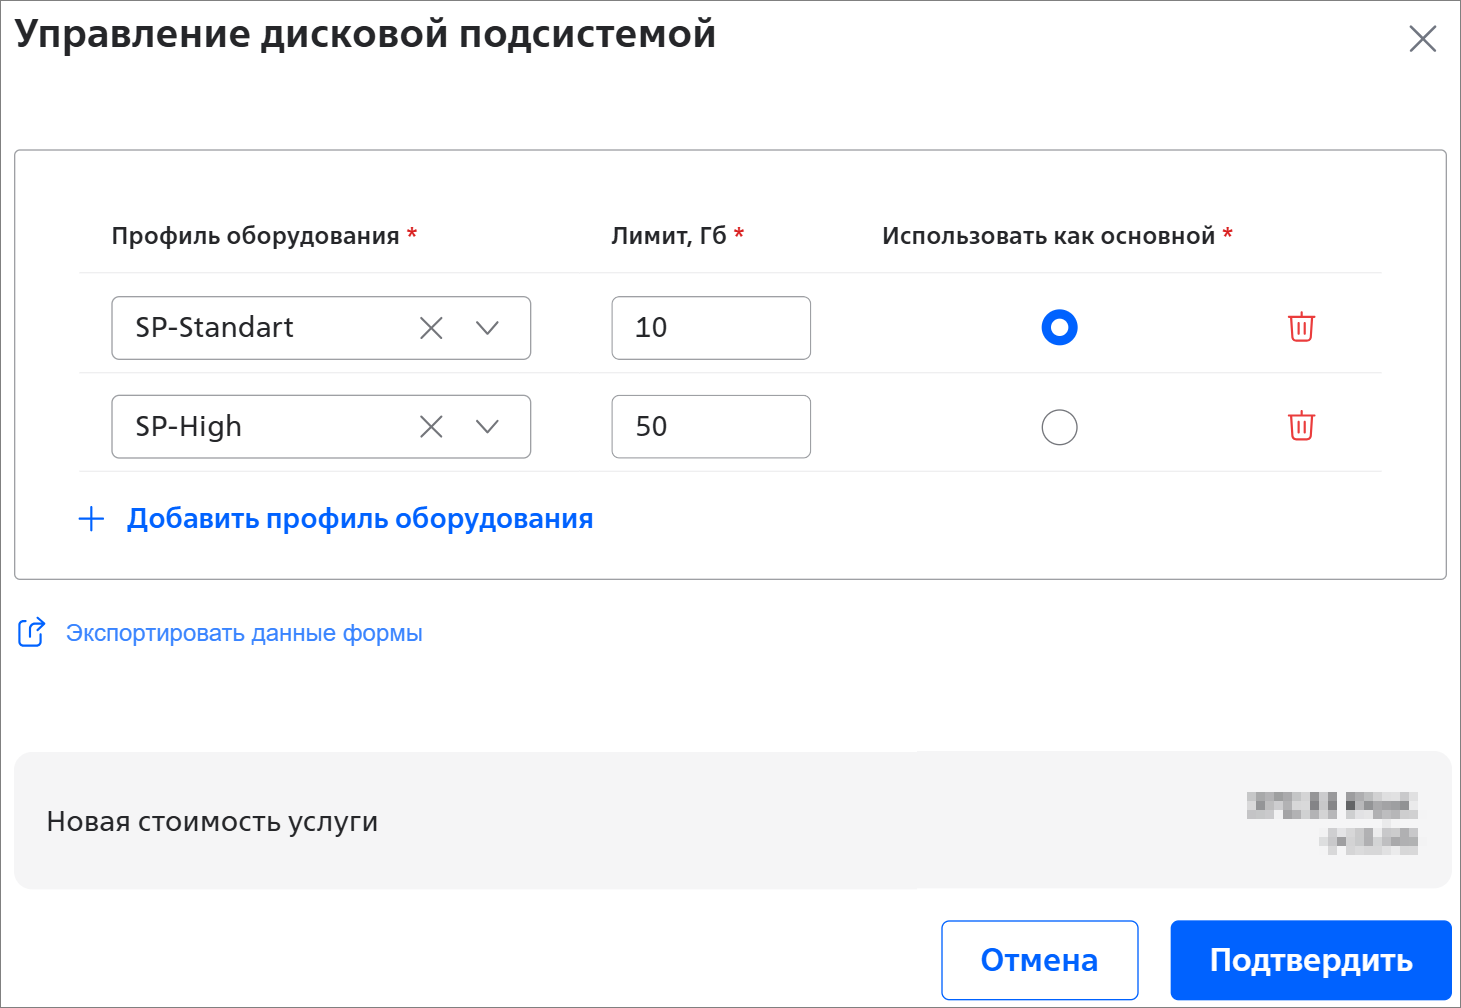Focus the limit field containing 10
Image resolution: width=1461 pixels, height=1008 pixels.
pos(710,328)
